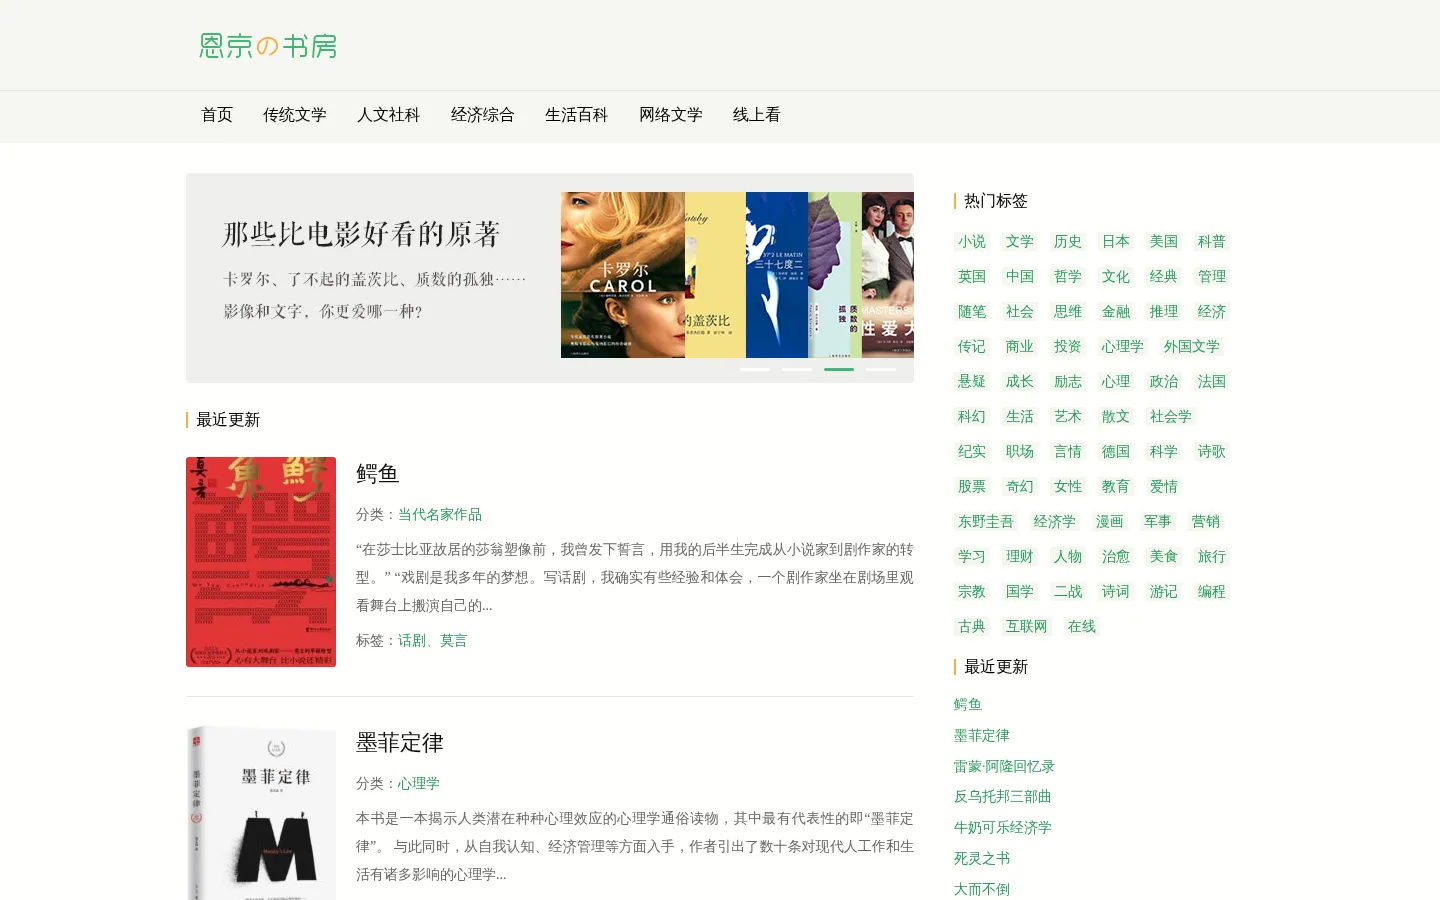
Task: Select the 营销 hot tag
Action: pos(1206,521)
